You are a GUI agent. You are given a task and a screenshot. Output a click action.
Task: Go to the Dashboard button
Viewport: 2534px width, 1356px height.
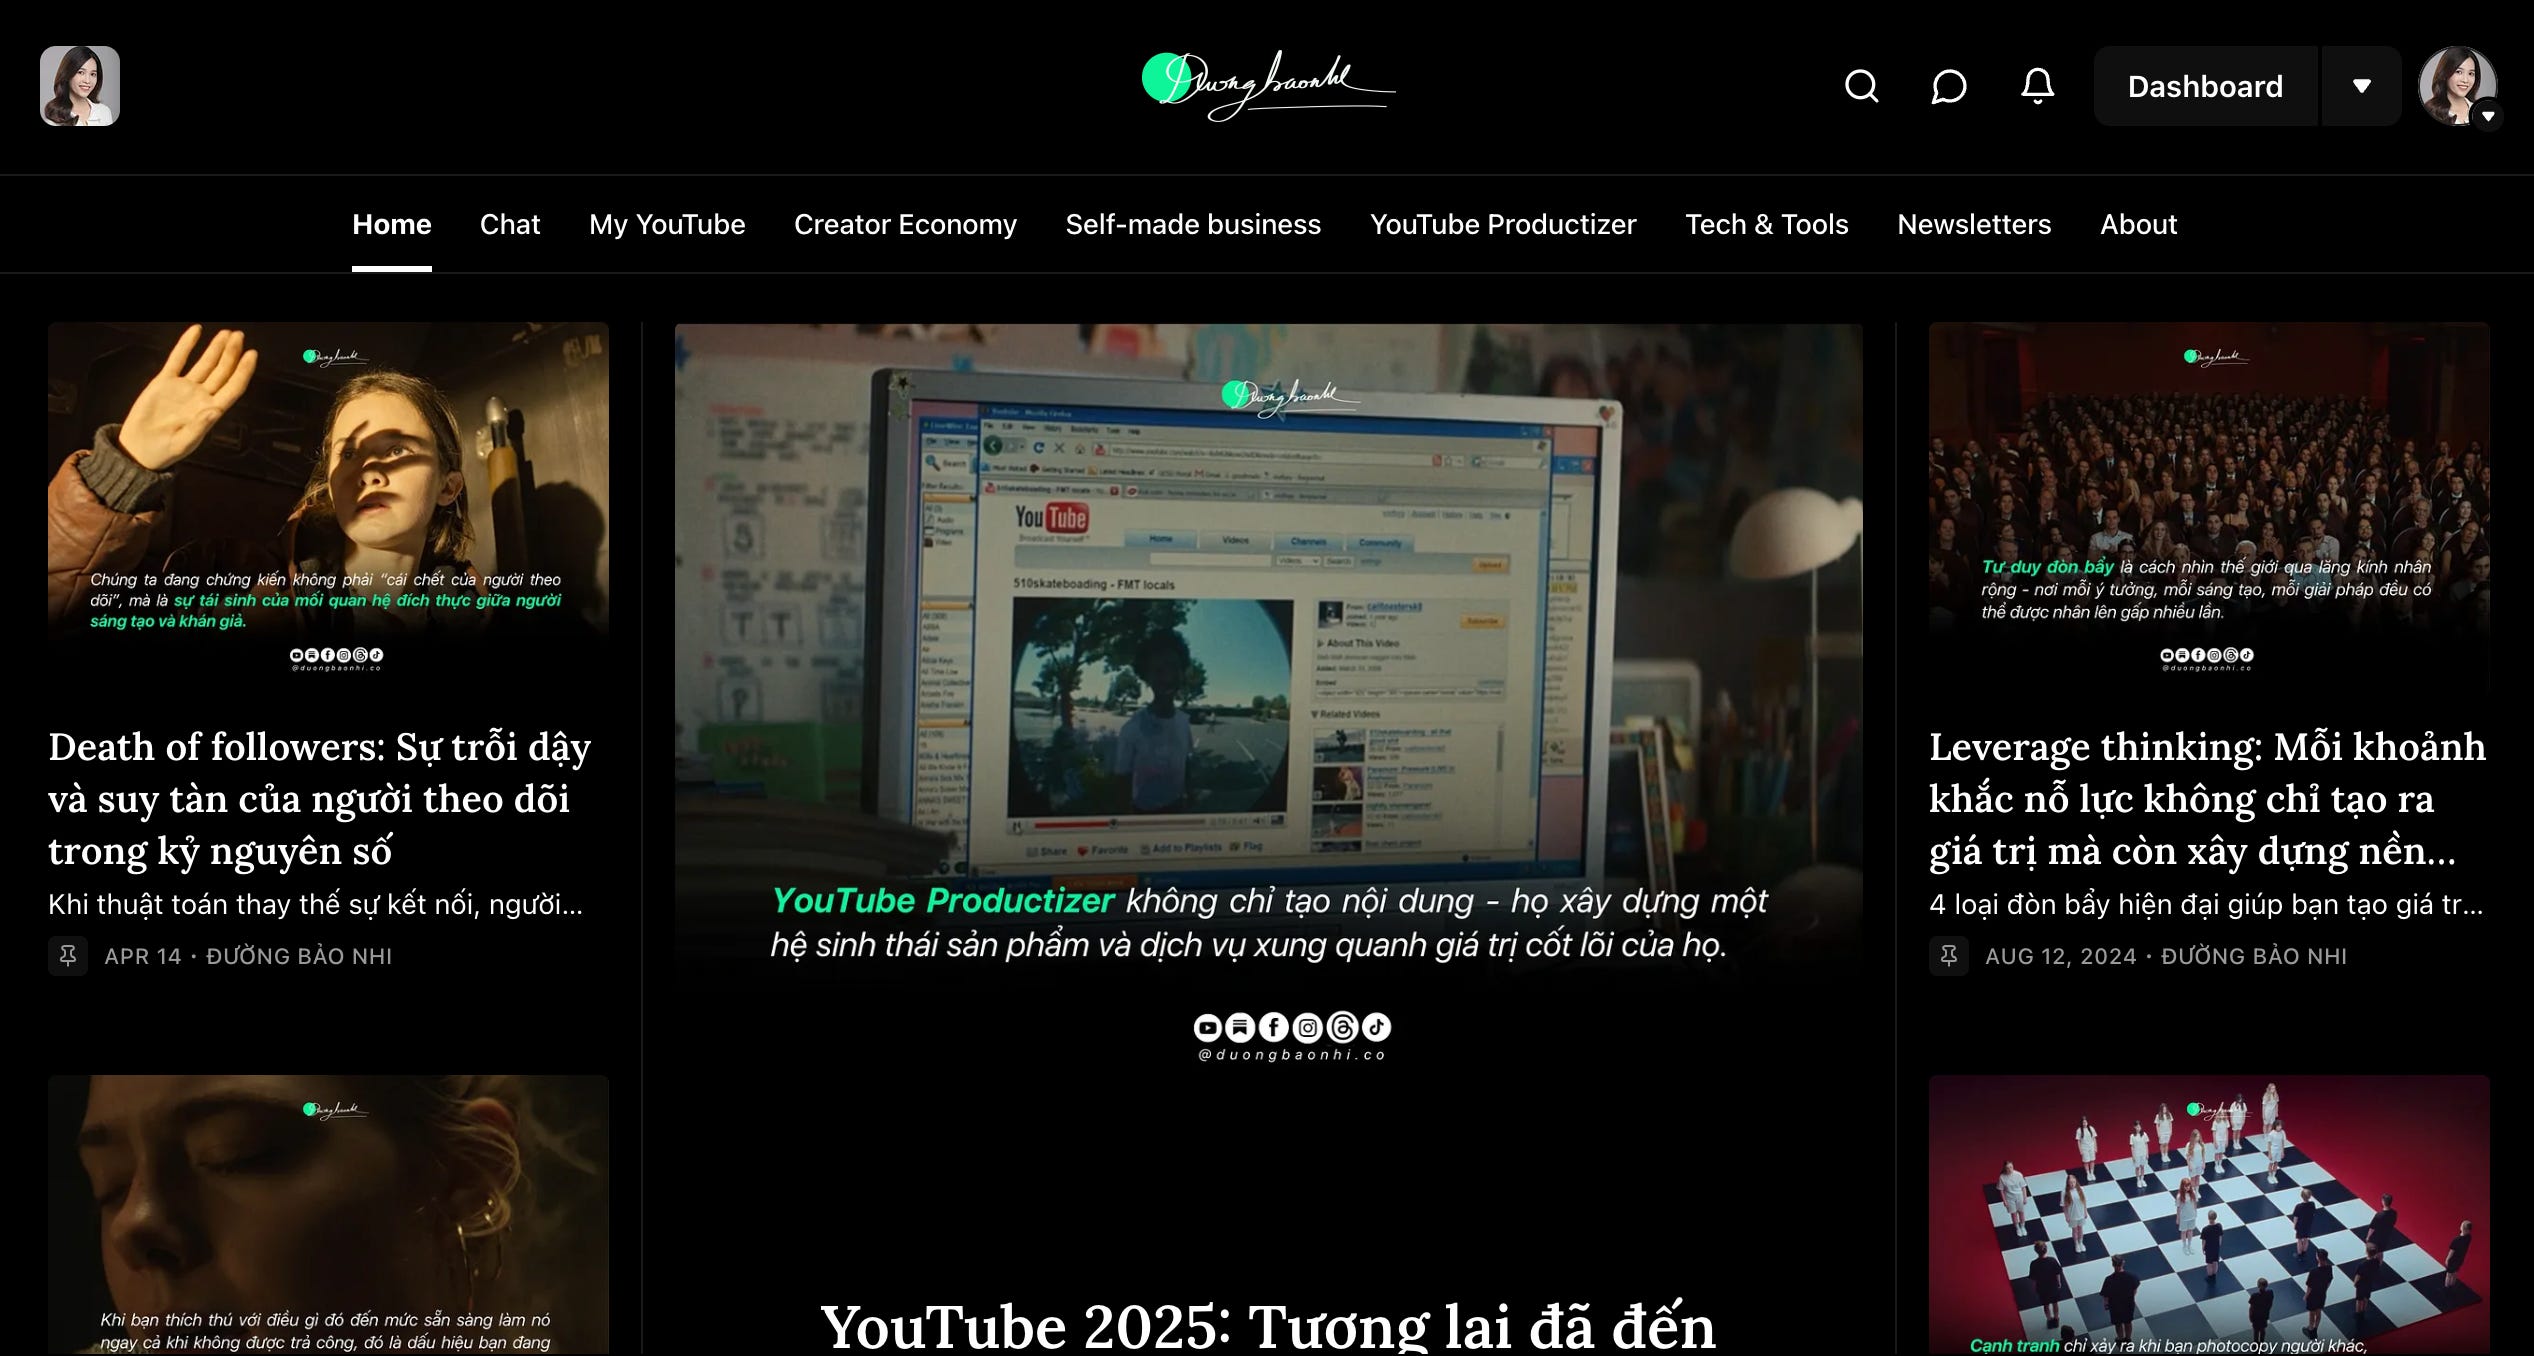(2205, 86)
